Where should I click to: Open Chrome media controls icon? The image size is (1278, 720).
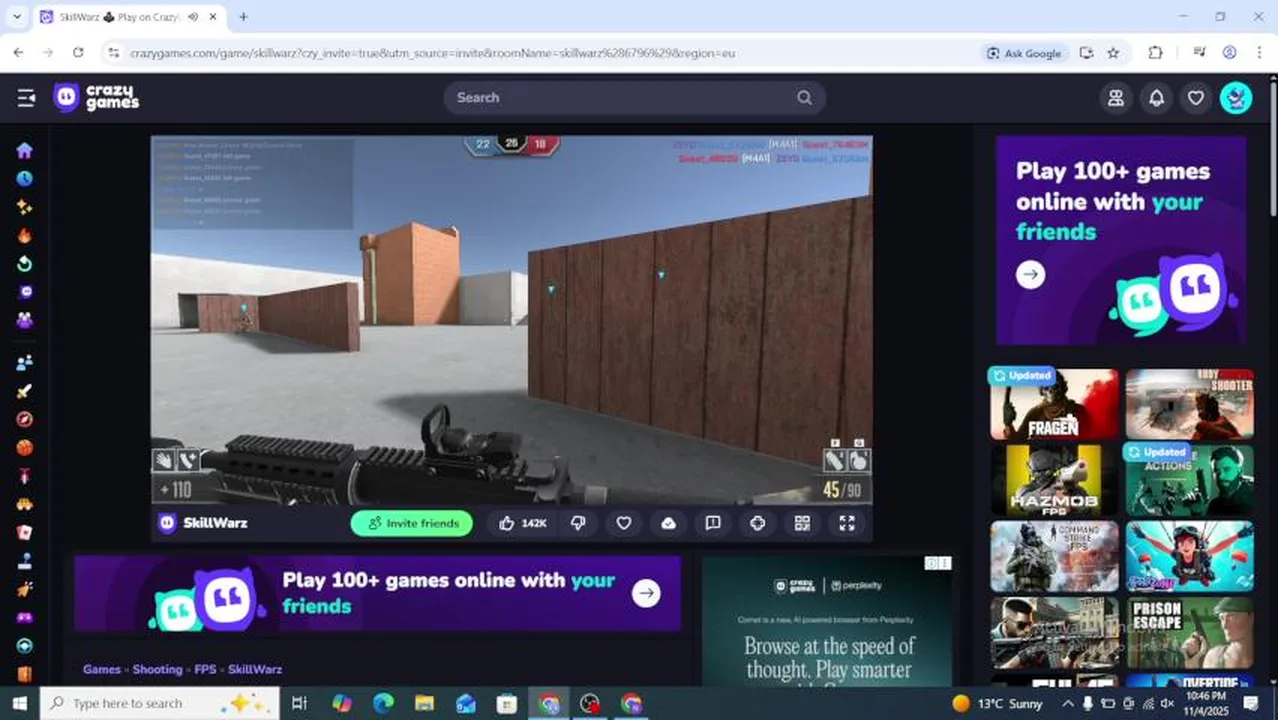[x=1199, y=53]
